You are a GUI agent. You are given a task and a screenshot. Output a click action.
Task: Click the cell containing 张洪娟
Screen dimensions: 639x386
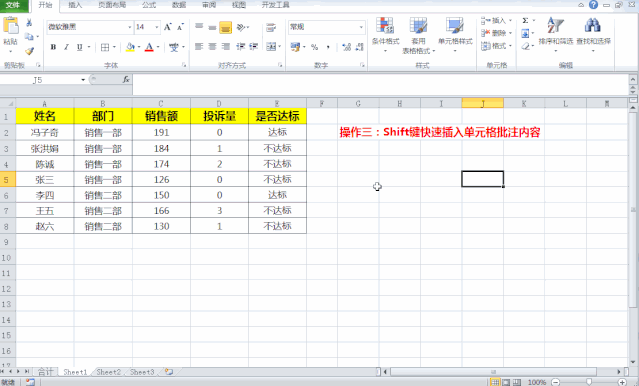click(45, 148)
